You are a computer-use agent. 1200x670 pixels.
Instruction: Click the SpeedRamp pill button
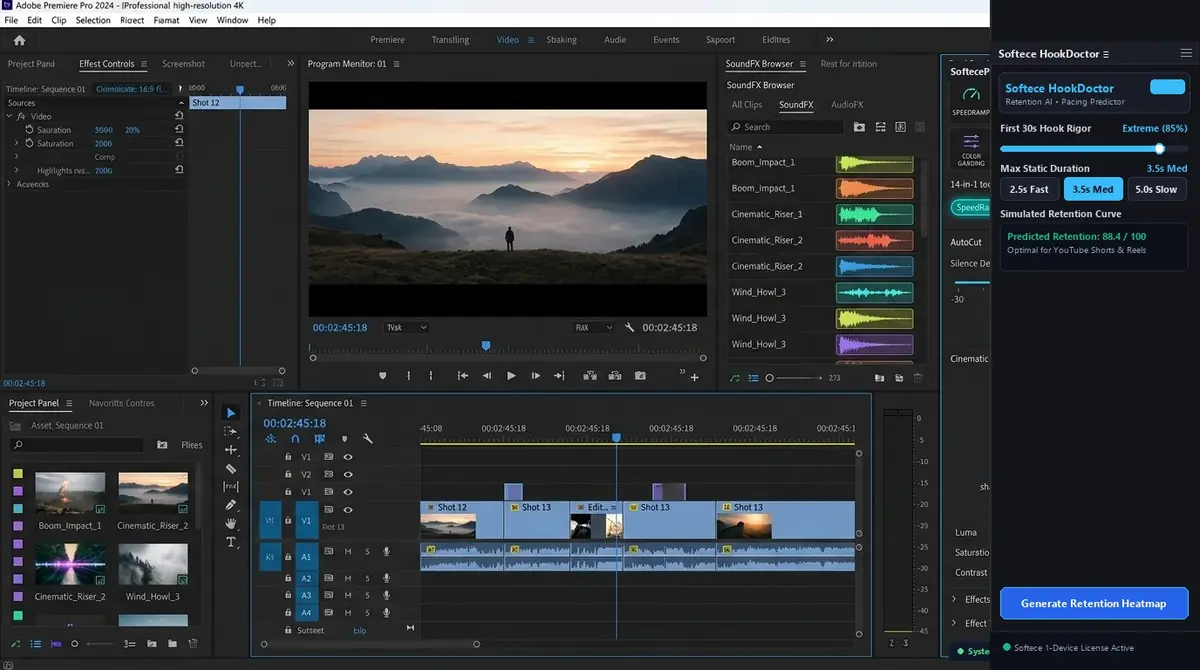970,208
